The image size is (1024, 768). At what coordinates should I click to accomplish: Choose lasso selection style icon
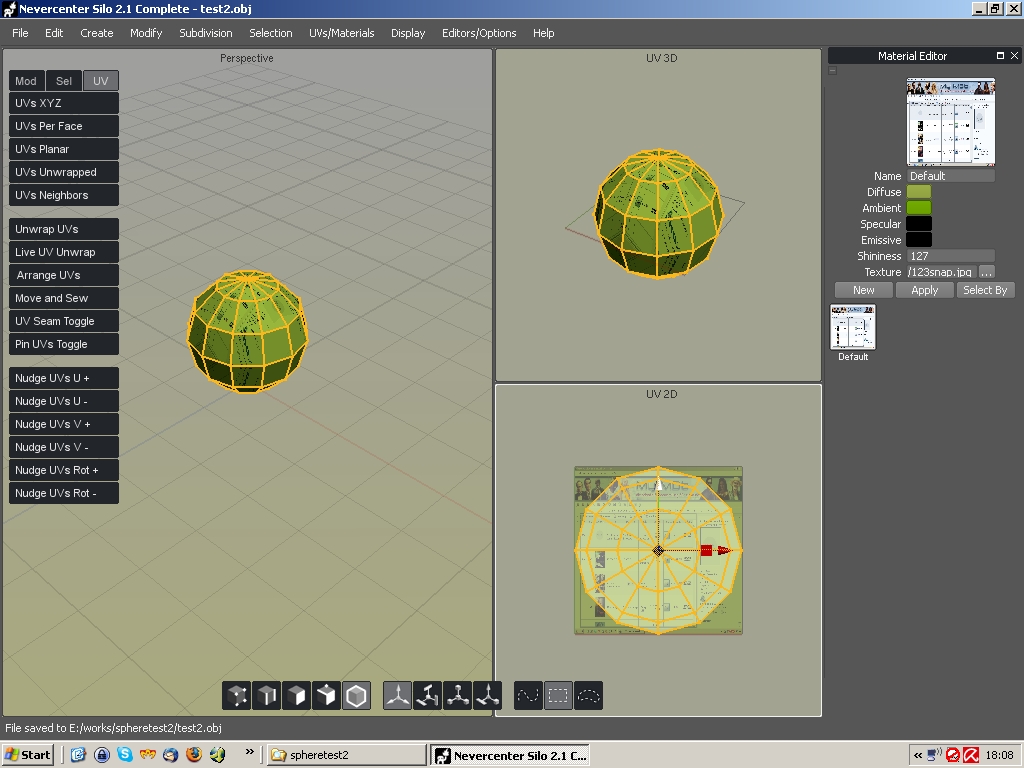tap(588, 696)
